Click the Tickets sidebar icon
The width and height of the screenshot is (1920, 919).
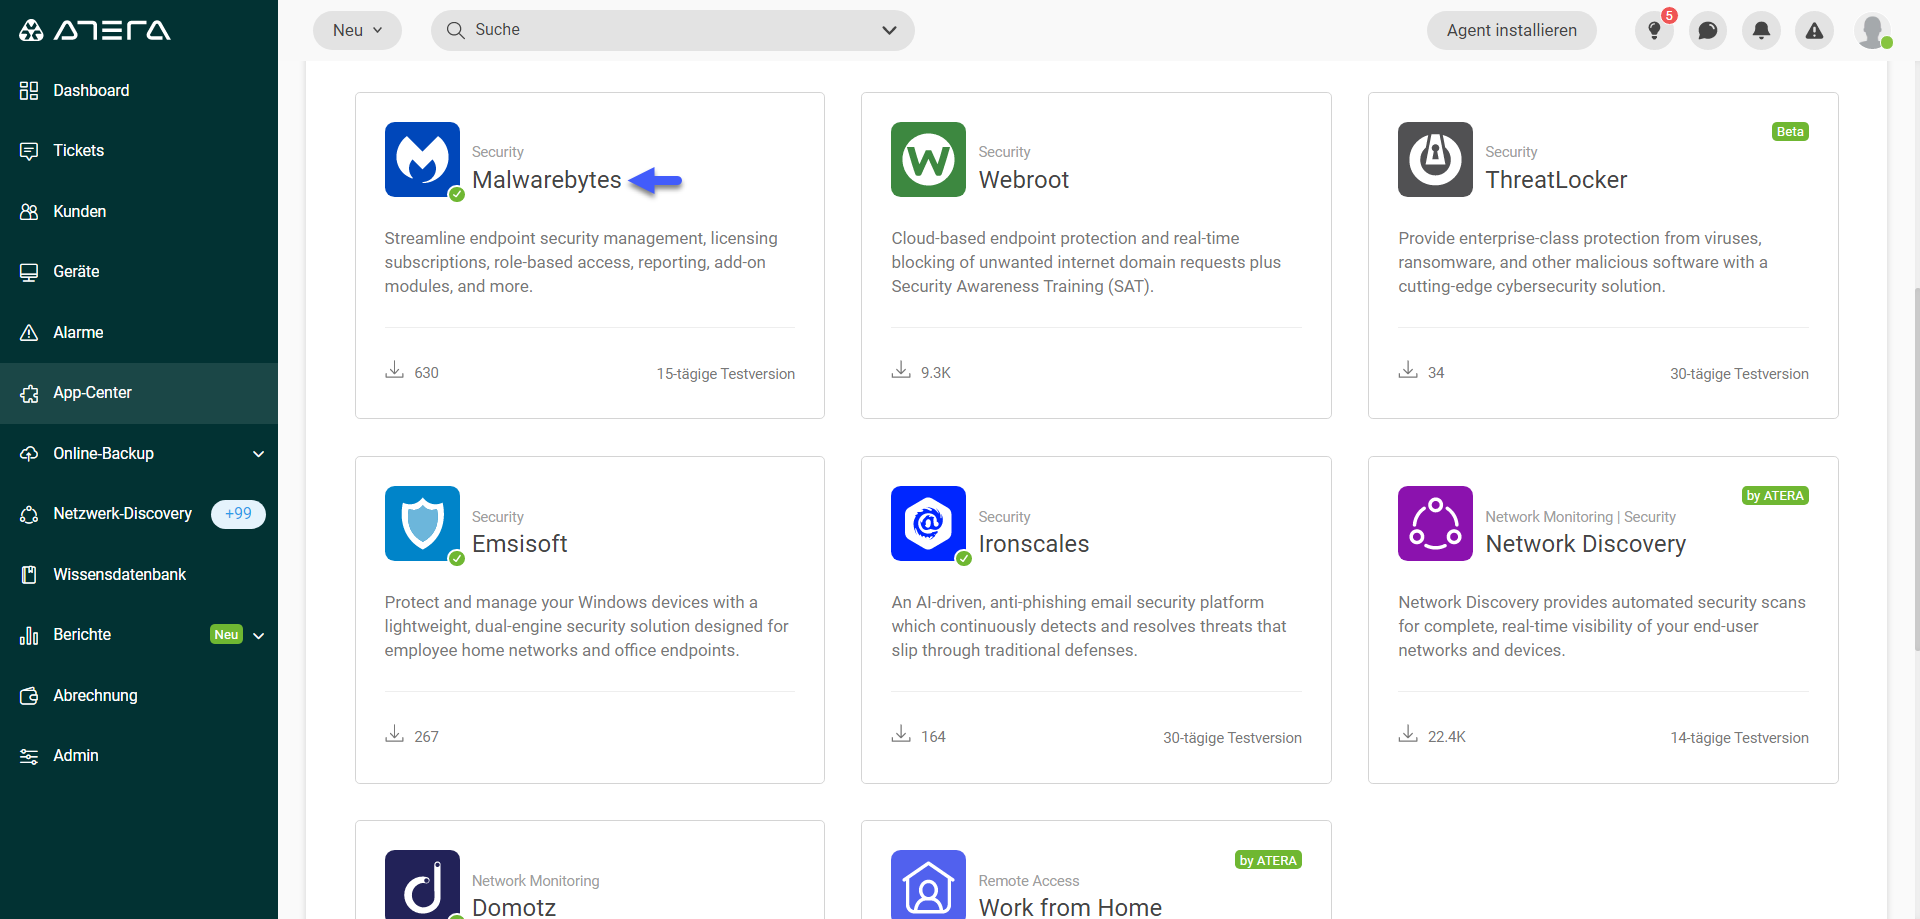tap(29, 151)
